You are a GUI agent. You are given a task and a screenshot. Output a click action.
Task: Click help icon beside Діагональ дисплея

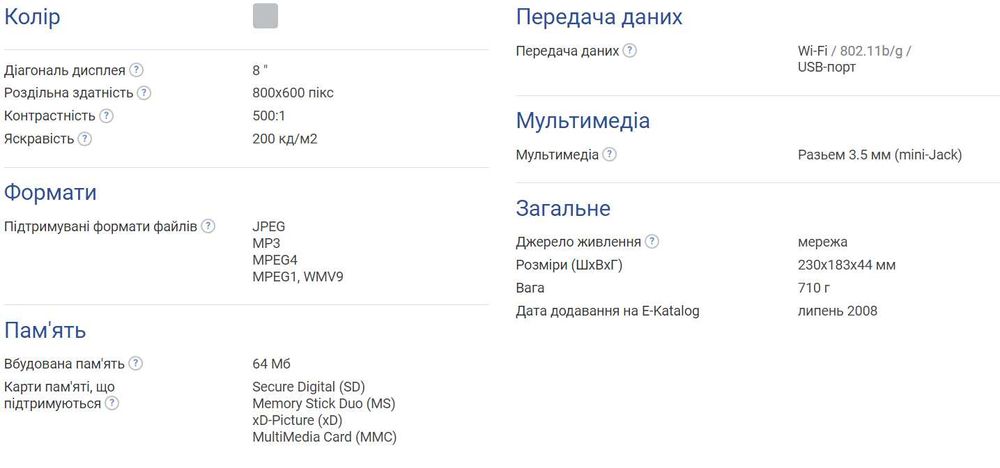(137, 70)
